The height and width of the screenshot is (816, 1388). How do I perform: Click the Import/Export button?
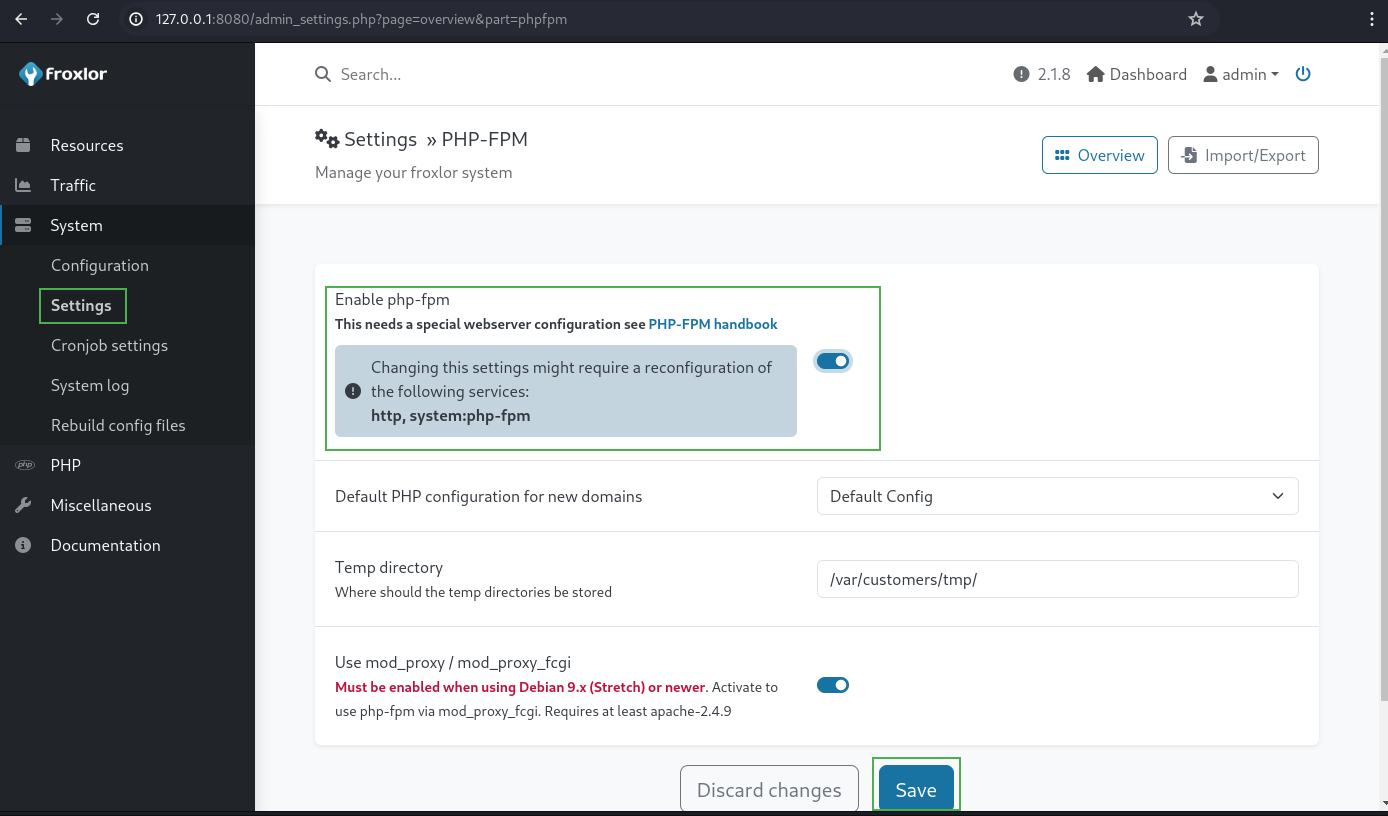pos(1243,155)
